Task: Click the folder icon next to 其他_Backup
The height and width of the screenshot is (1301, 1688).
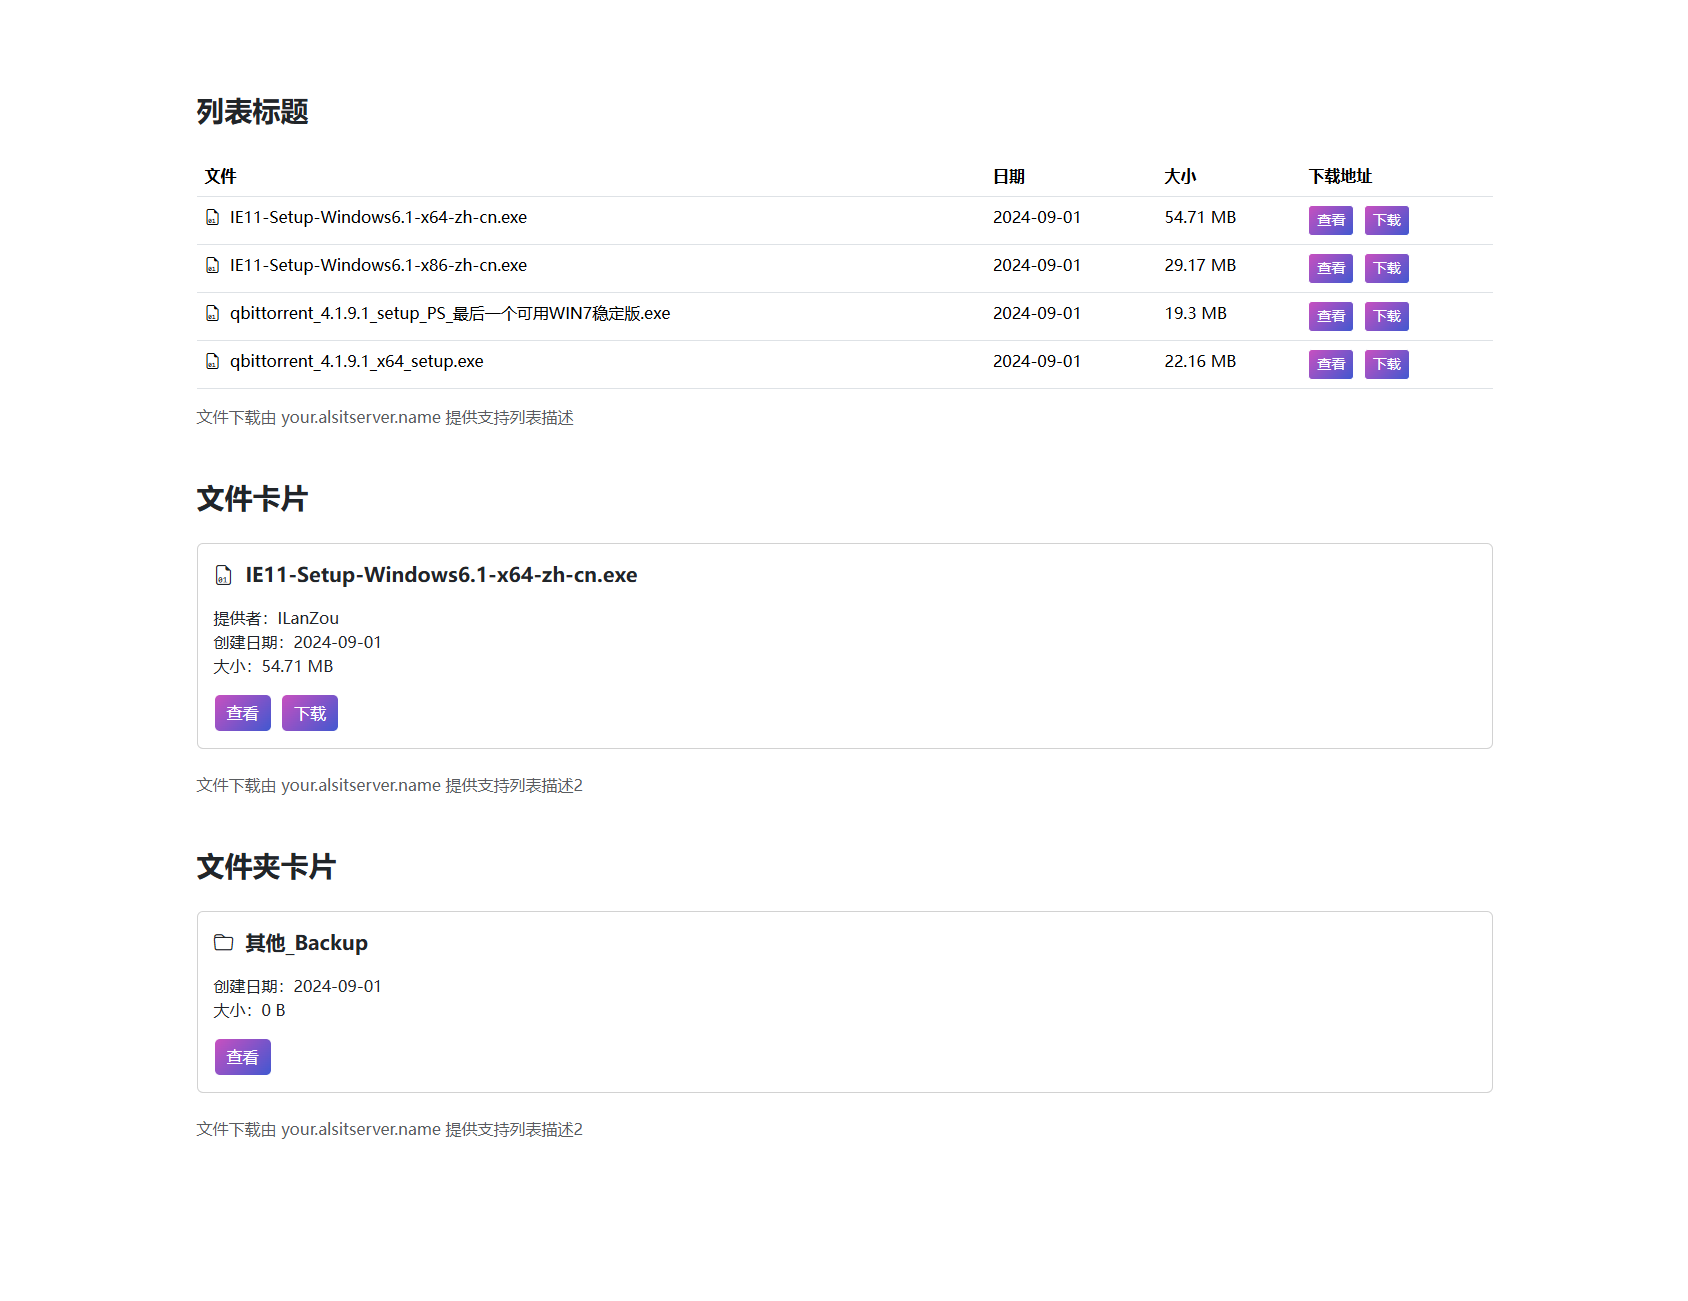Action: pyautogui.click(x=223, y=943)
